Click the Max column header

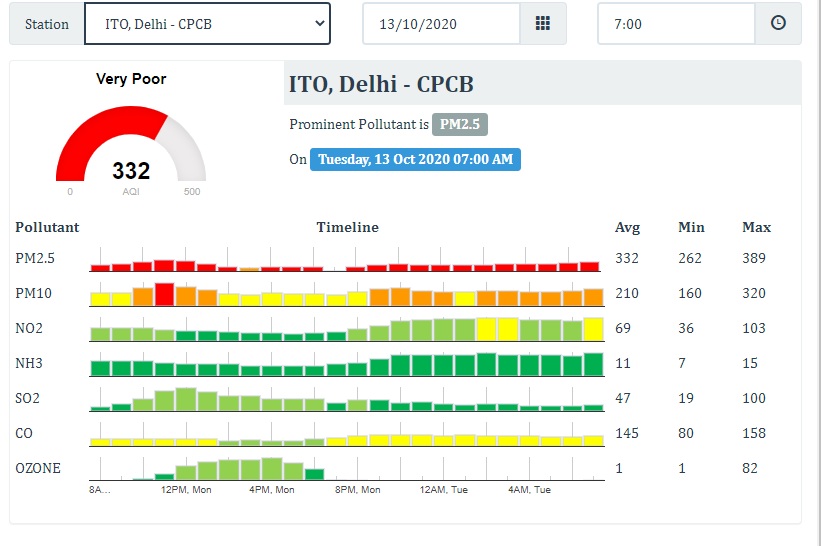pyautogui.click(x=757, y=227)
